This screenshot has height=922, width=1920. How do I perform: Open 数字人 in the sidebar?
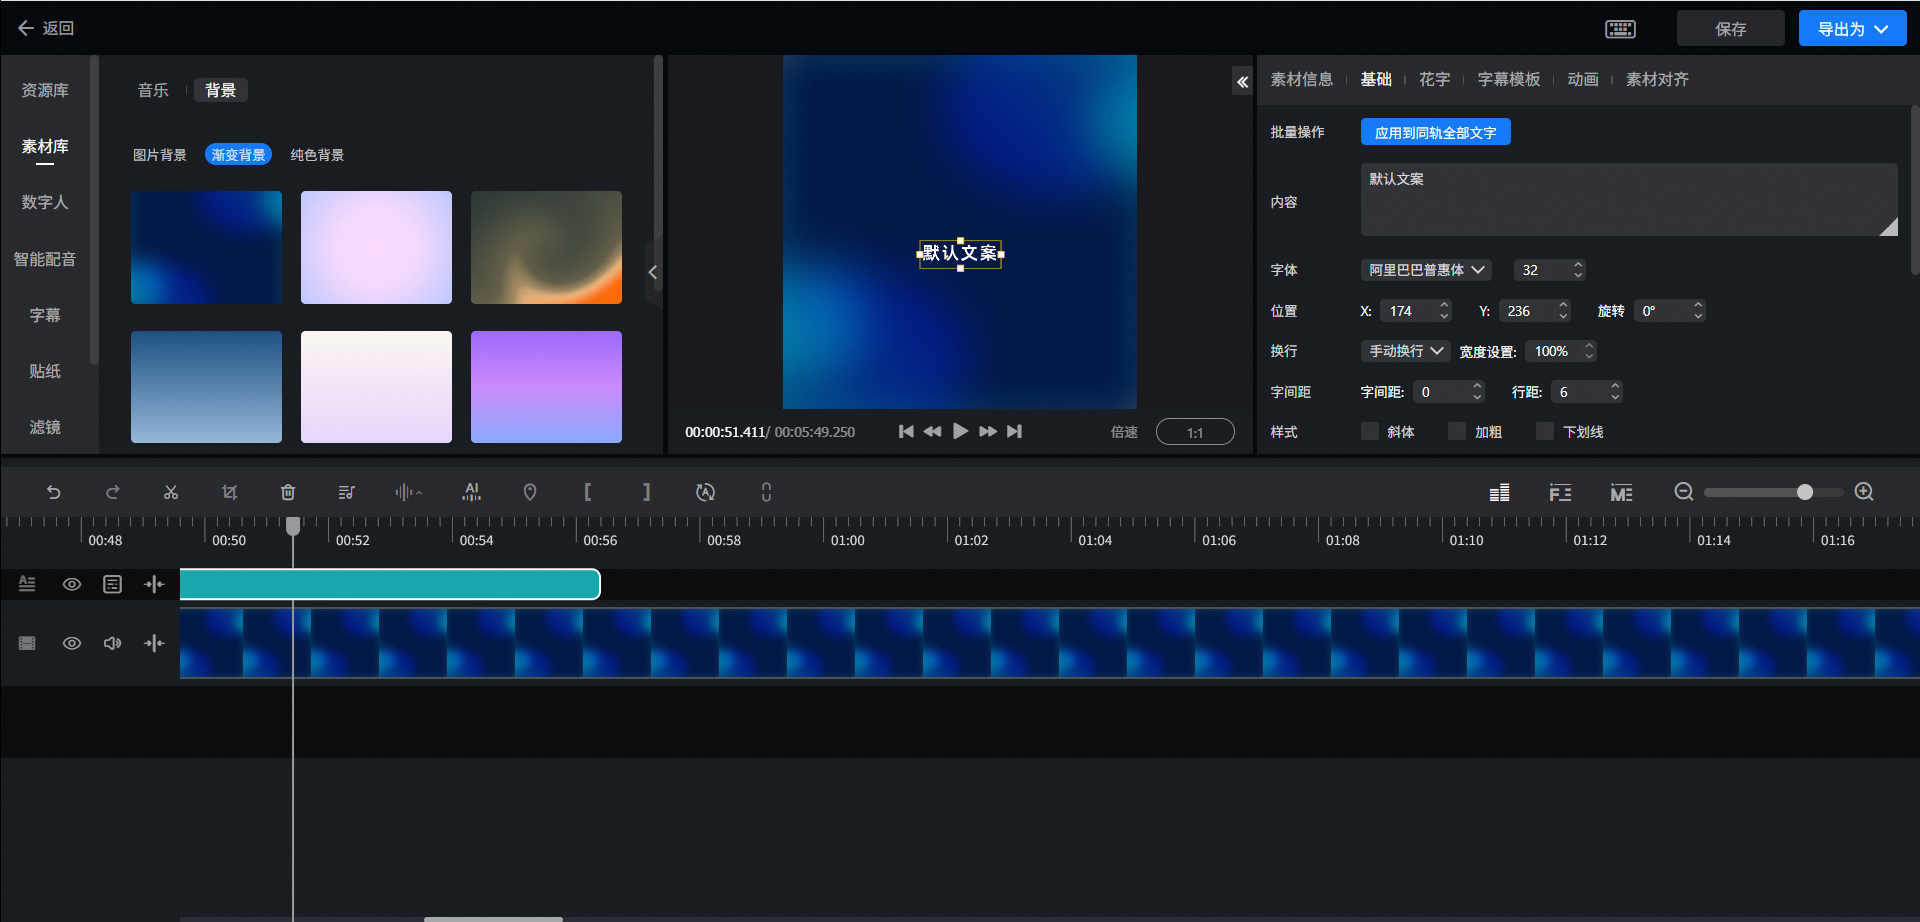(x=45, y=202)
